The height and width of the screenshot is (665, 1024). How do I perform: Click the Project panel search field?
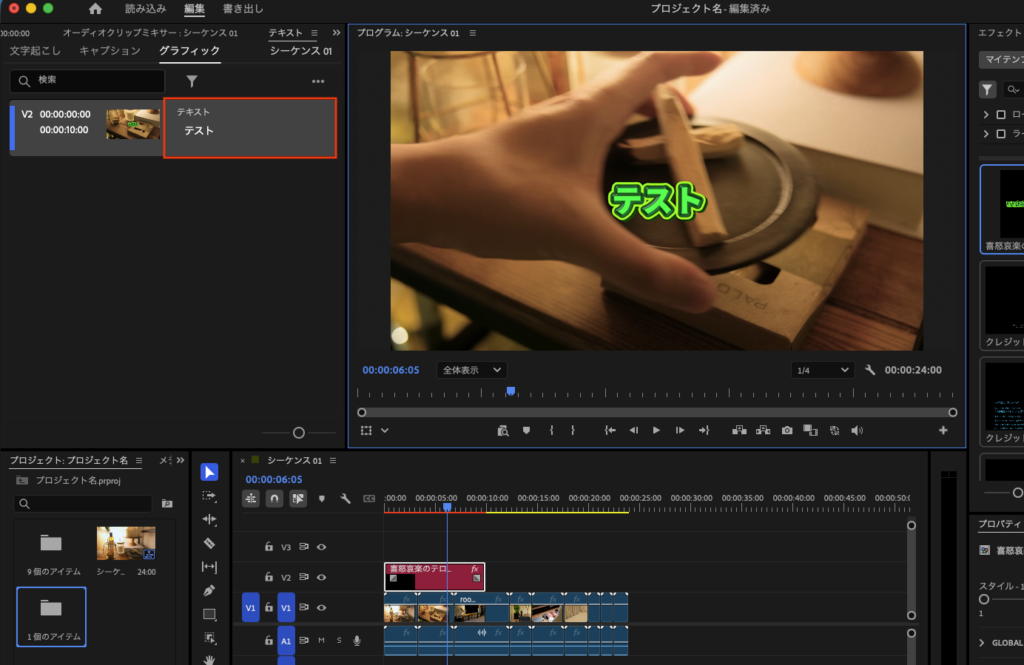point(82,504)
